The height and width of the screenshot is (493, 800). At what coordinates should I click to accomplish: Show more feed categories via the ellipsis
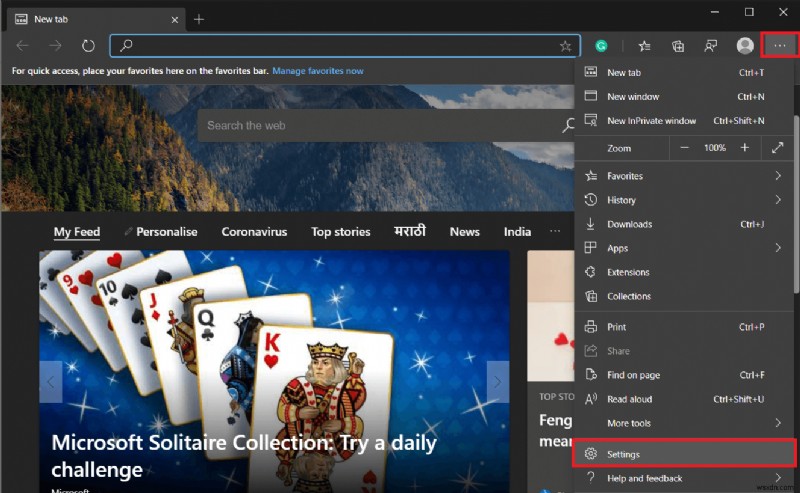(x=555, y=231)
